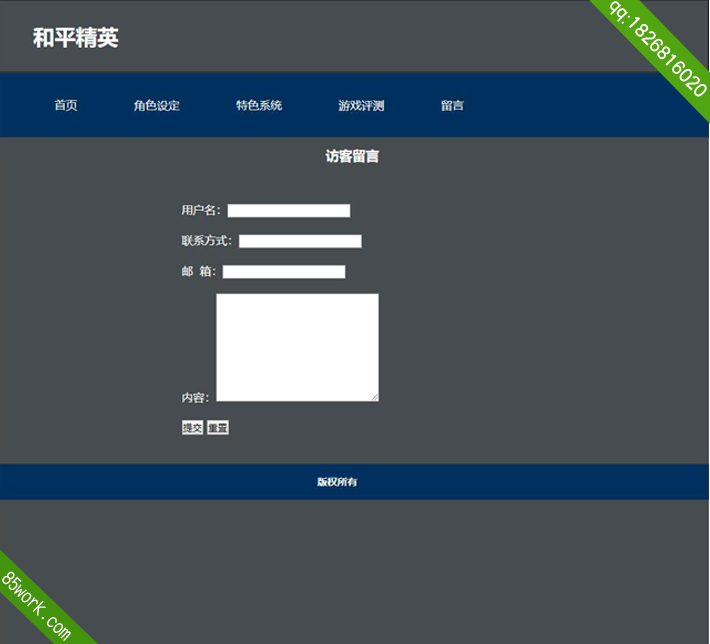Screen dimensions: 710x644
Task: Grab the textarea resize handle corner
Action: (x=375, y=398)
